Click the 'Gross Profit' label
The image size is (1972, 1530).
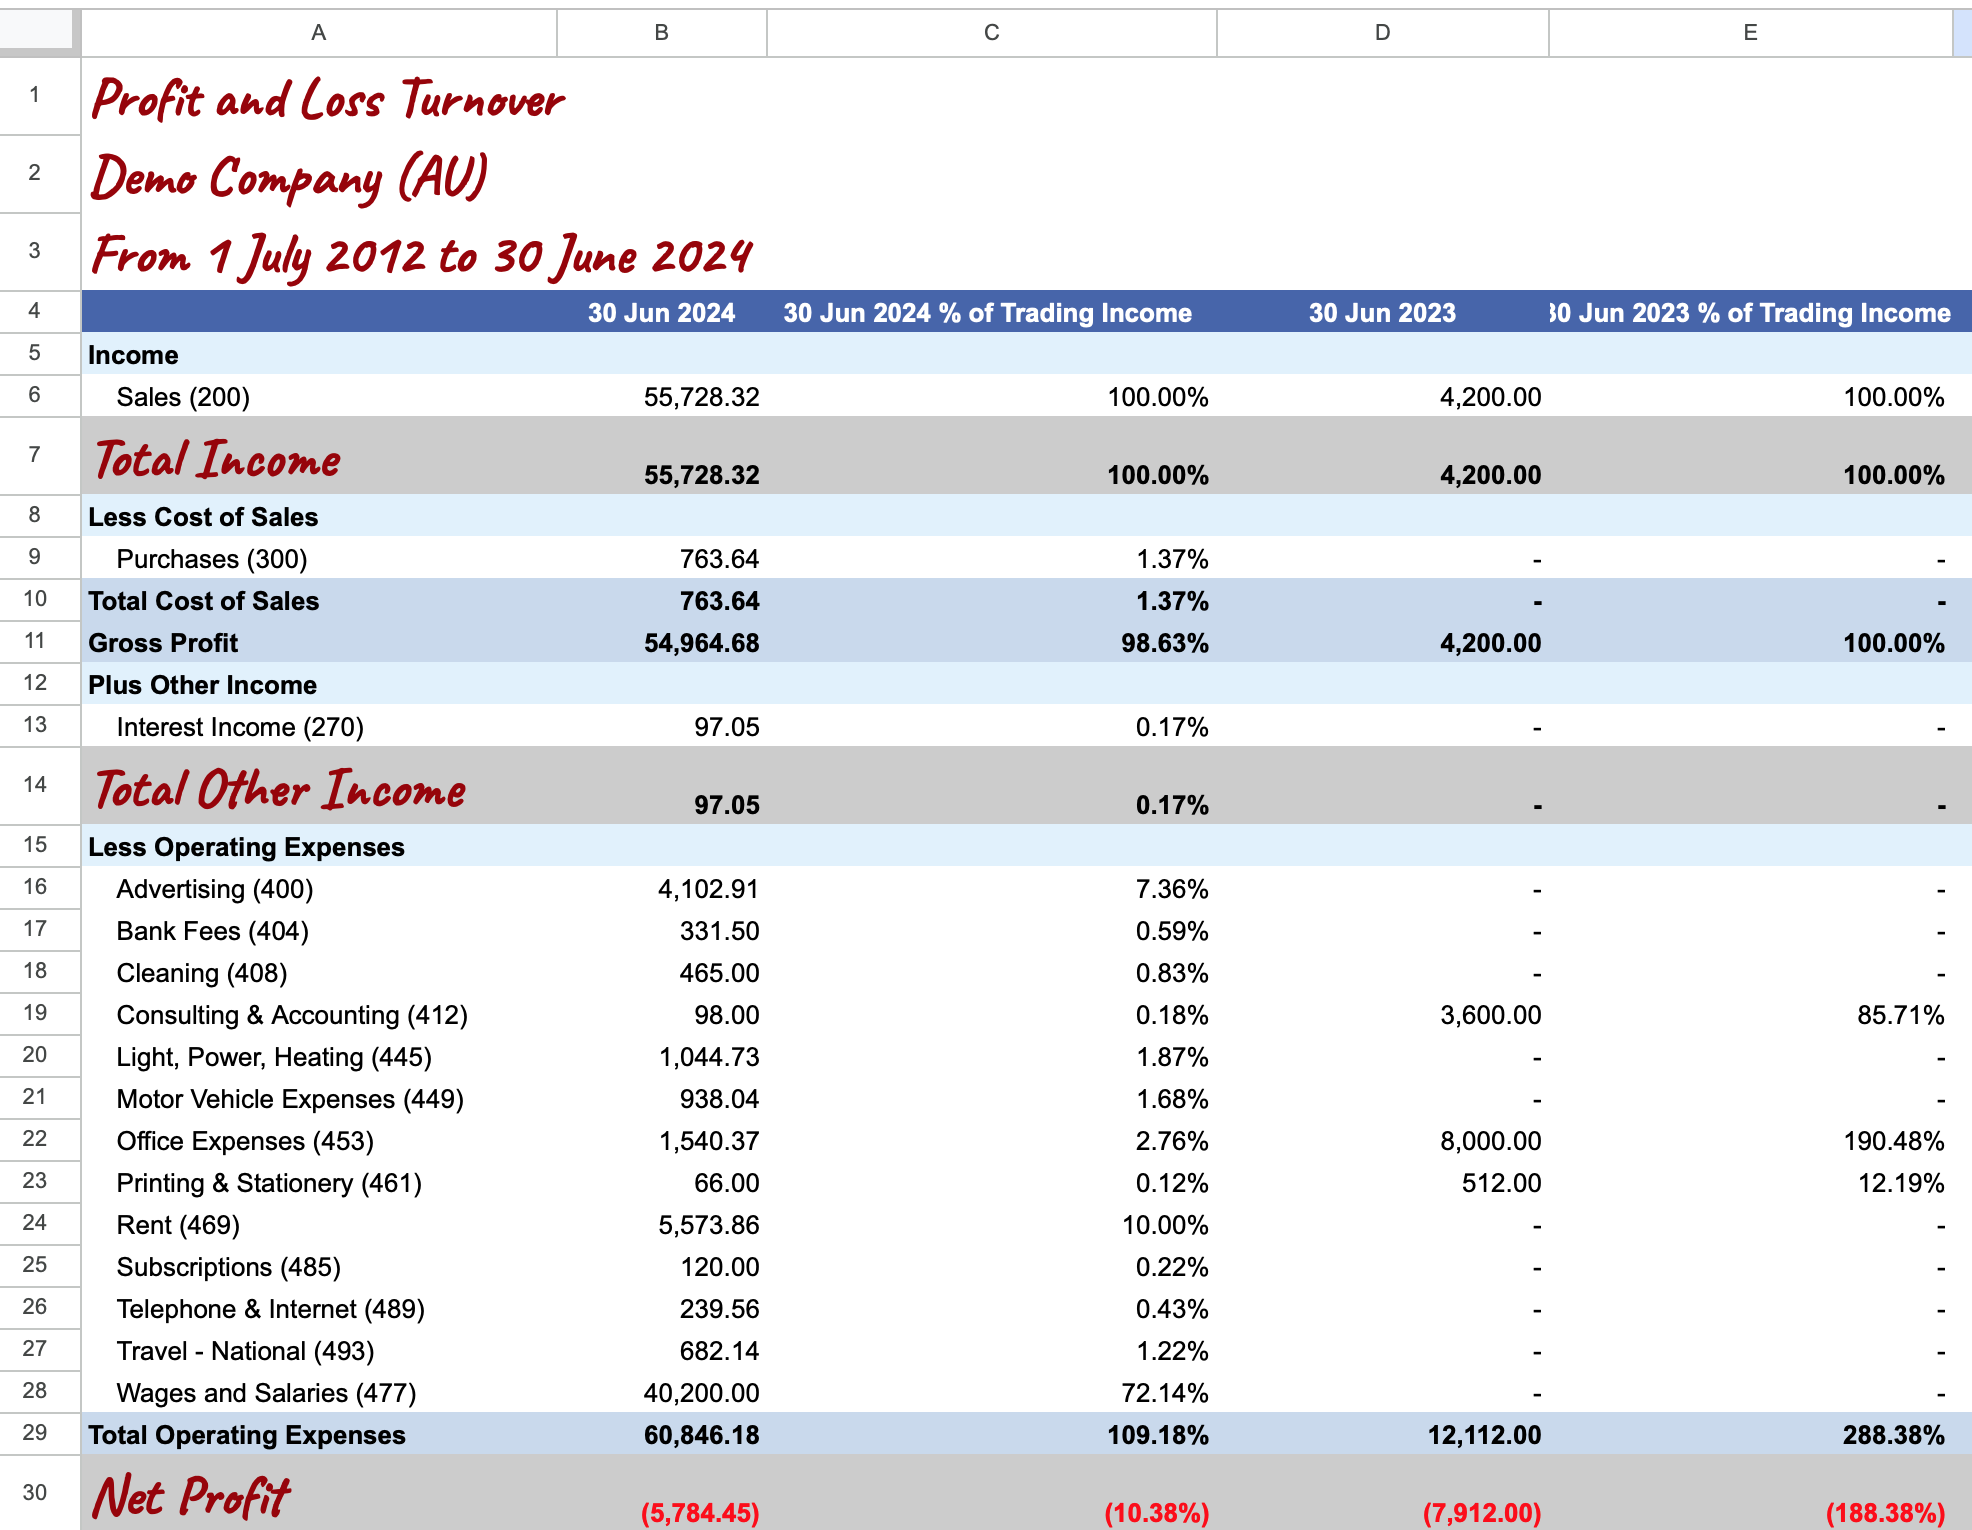(163, 643)
